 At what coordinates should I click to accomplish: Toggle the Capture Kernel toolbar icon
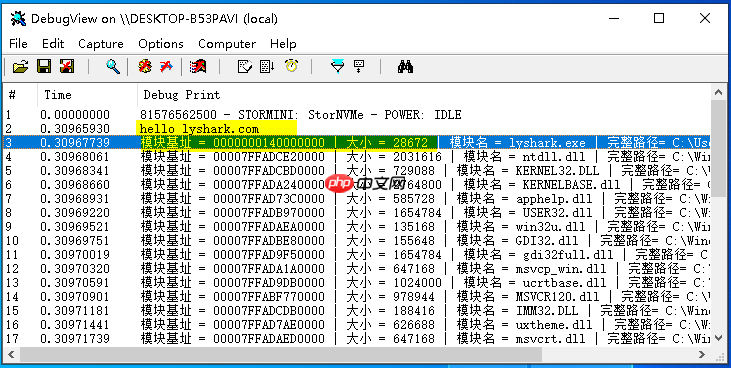tap(145, 67)
